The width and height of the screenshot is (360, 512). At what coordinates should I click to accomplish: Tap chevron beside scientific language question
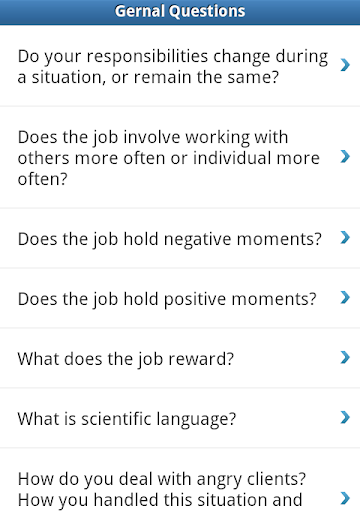click(345, 417)
